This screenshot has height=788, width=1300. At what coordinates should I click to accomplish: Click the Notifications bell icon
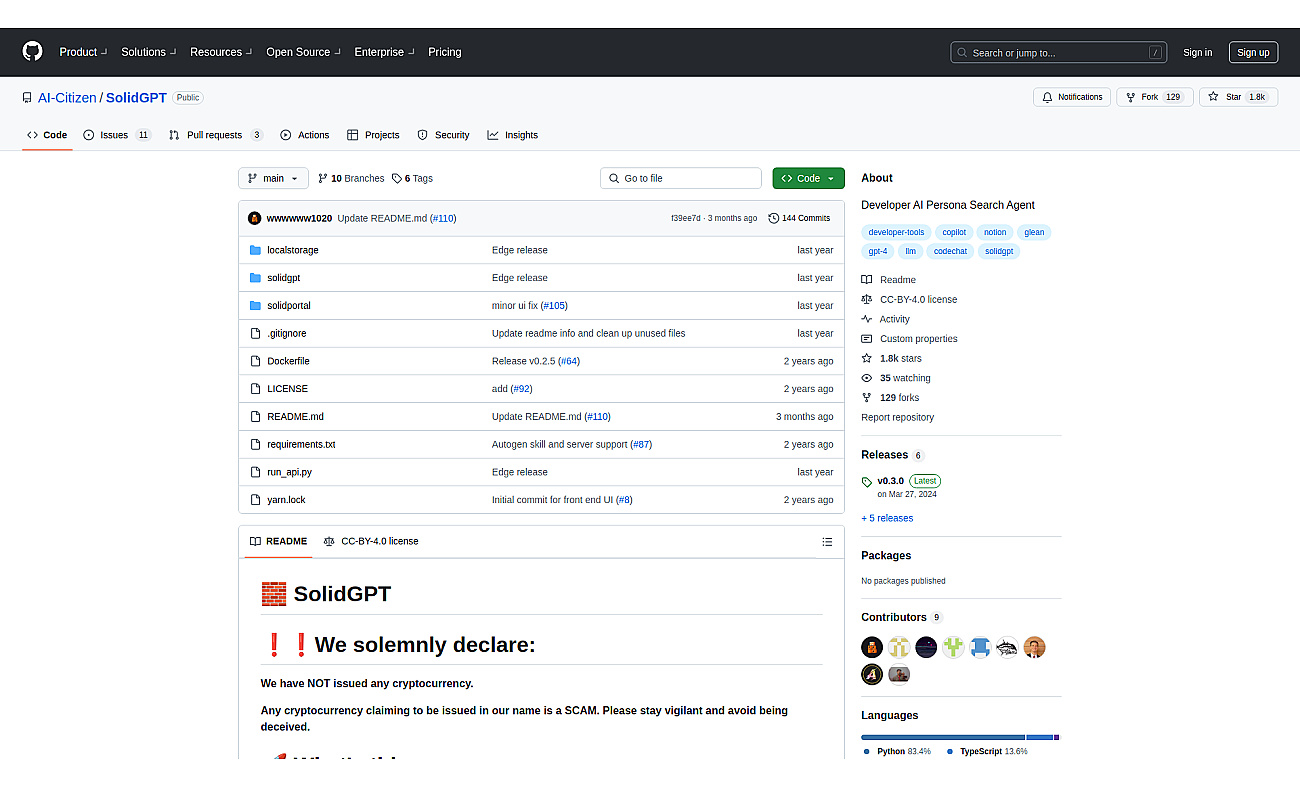pyautogui.click(x=1047, y=97)
